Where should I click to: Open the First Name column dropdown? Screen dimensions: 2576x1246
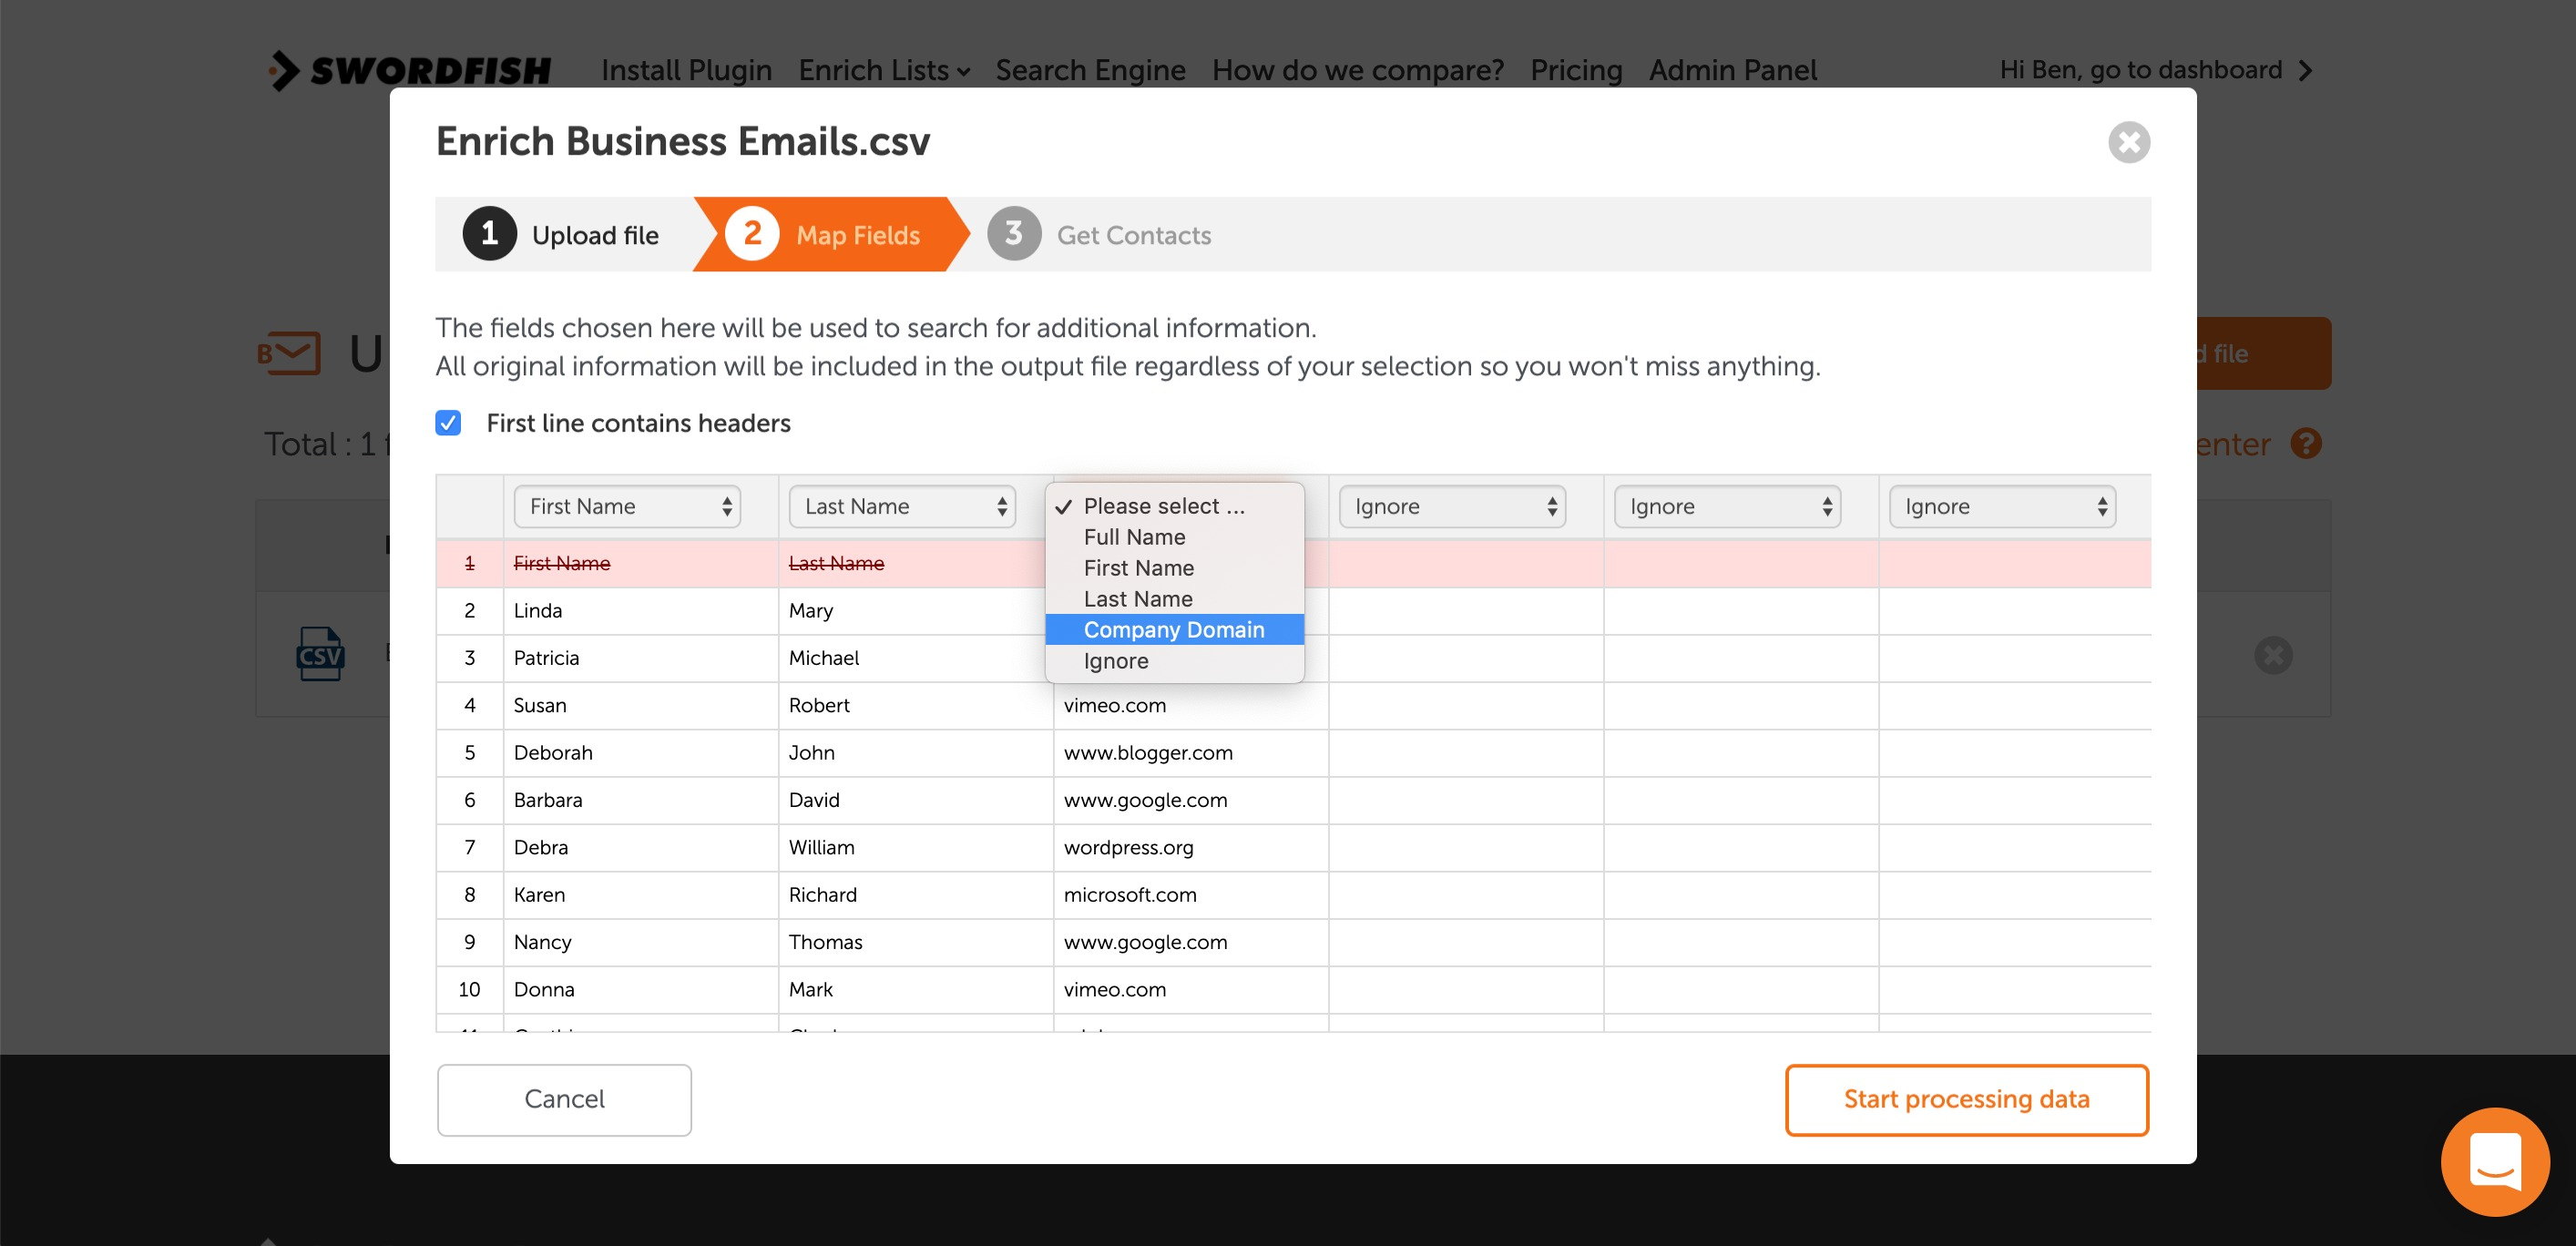pyautogui.click(x=627, y=506)
